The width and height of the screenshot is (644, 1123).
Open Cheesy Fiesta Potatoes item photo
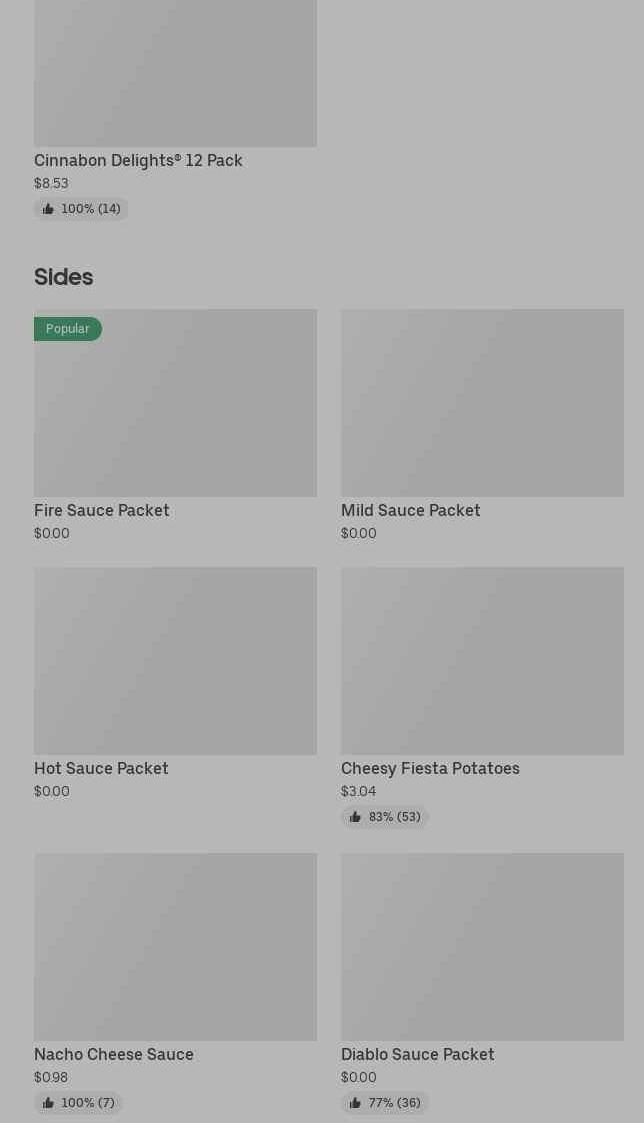point(482,660)
